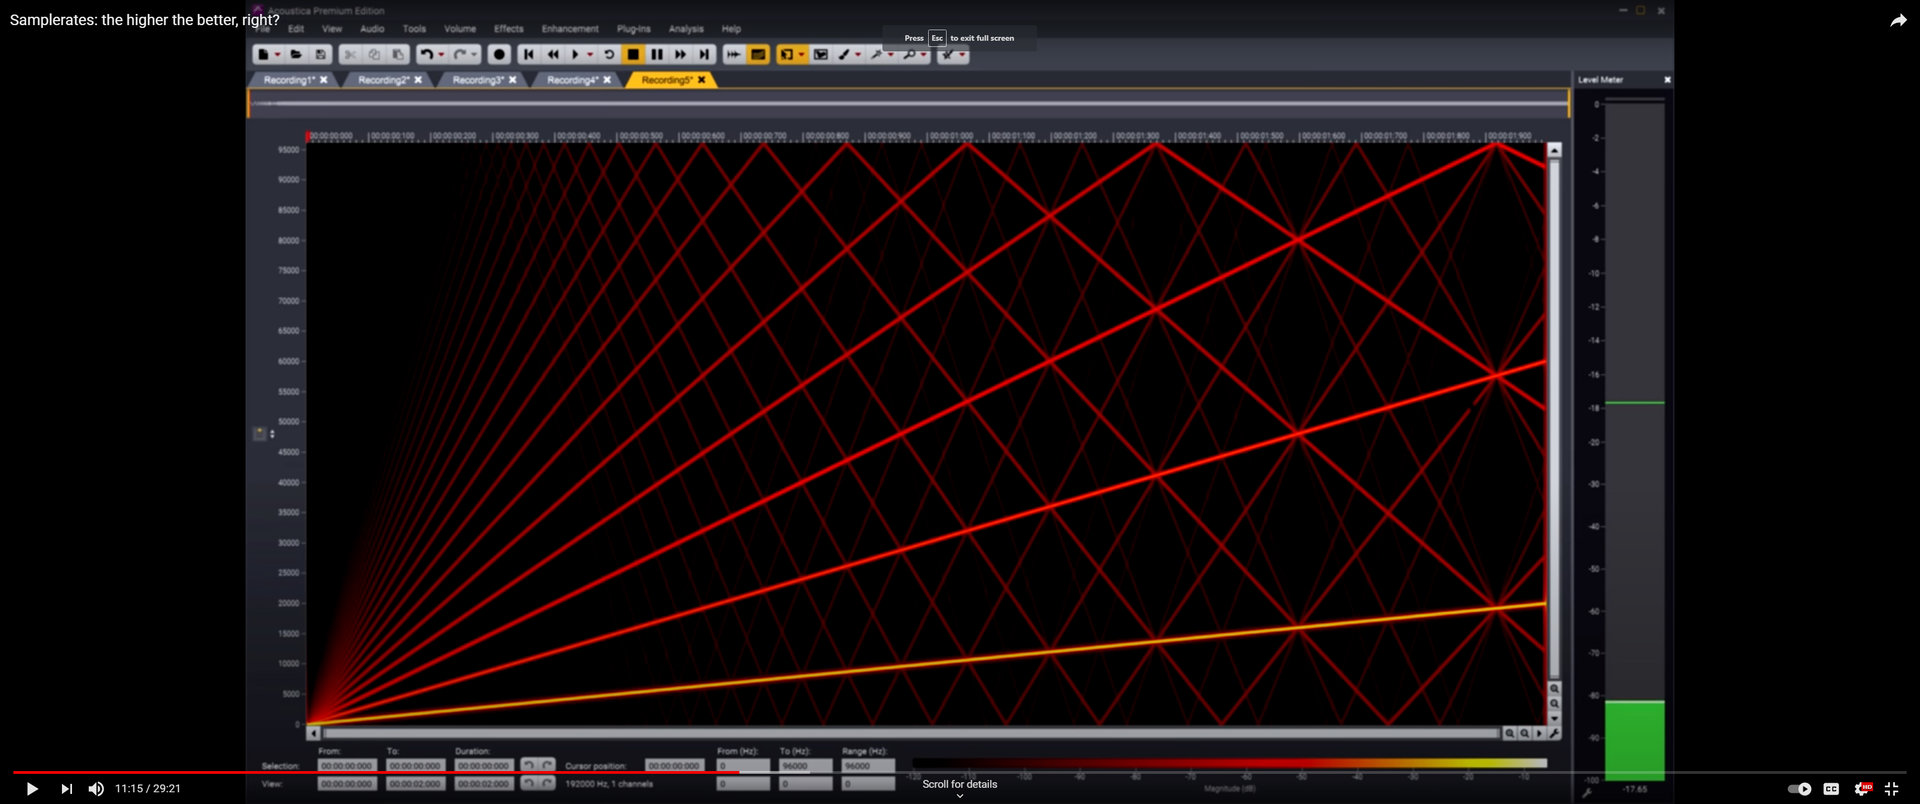The width and height of the screenshot is (1920, 804).
Task: Toggle YouTube autoplay switch
Action: pyautogui.click(x=1799, y=789)
